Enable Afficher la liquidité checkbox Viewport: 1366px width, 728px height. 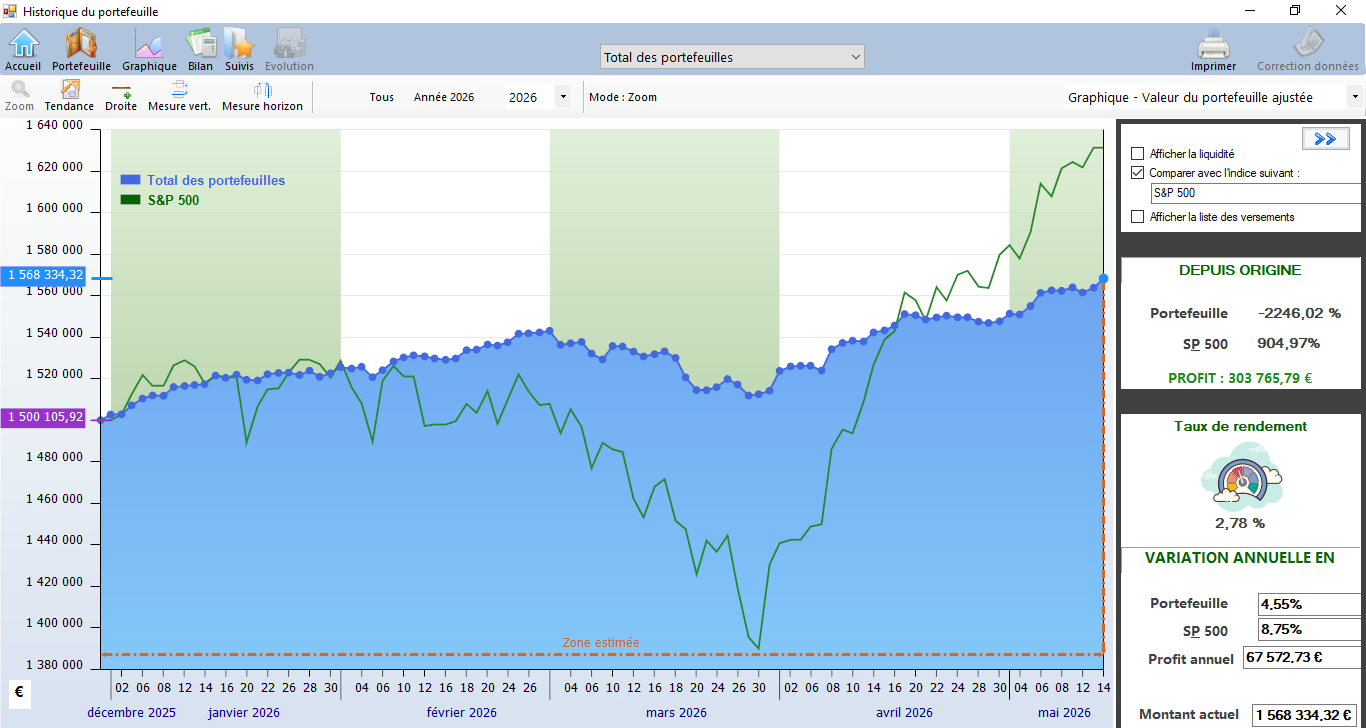[1137, 154]
